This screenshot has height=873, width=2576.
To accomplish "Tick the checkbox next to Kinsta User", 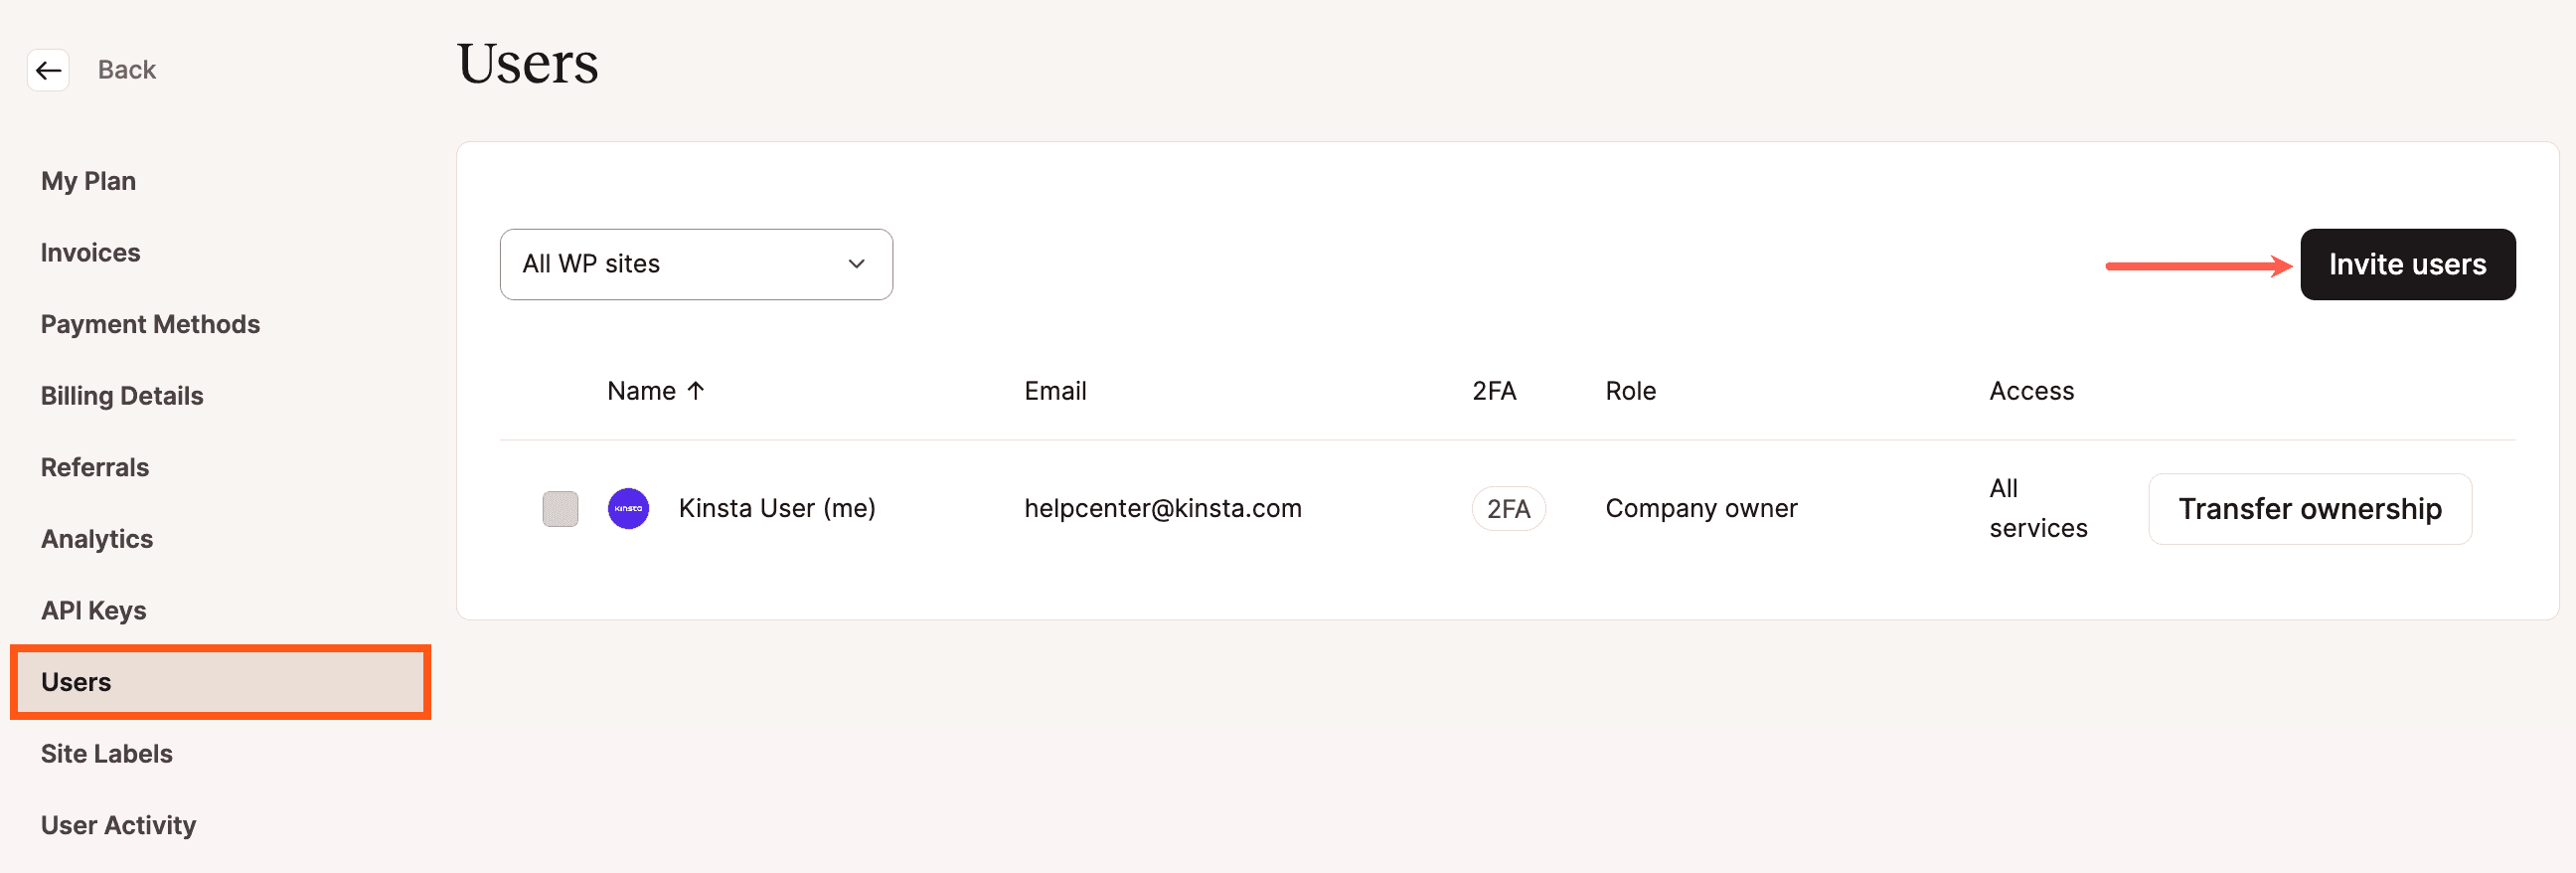I will 560,508.
